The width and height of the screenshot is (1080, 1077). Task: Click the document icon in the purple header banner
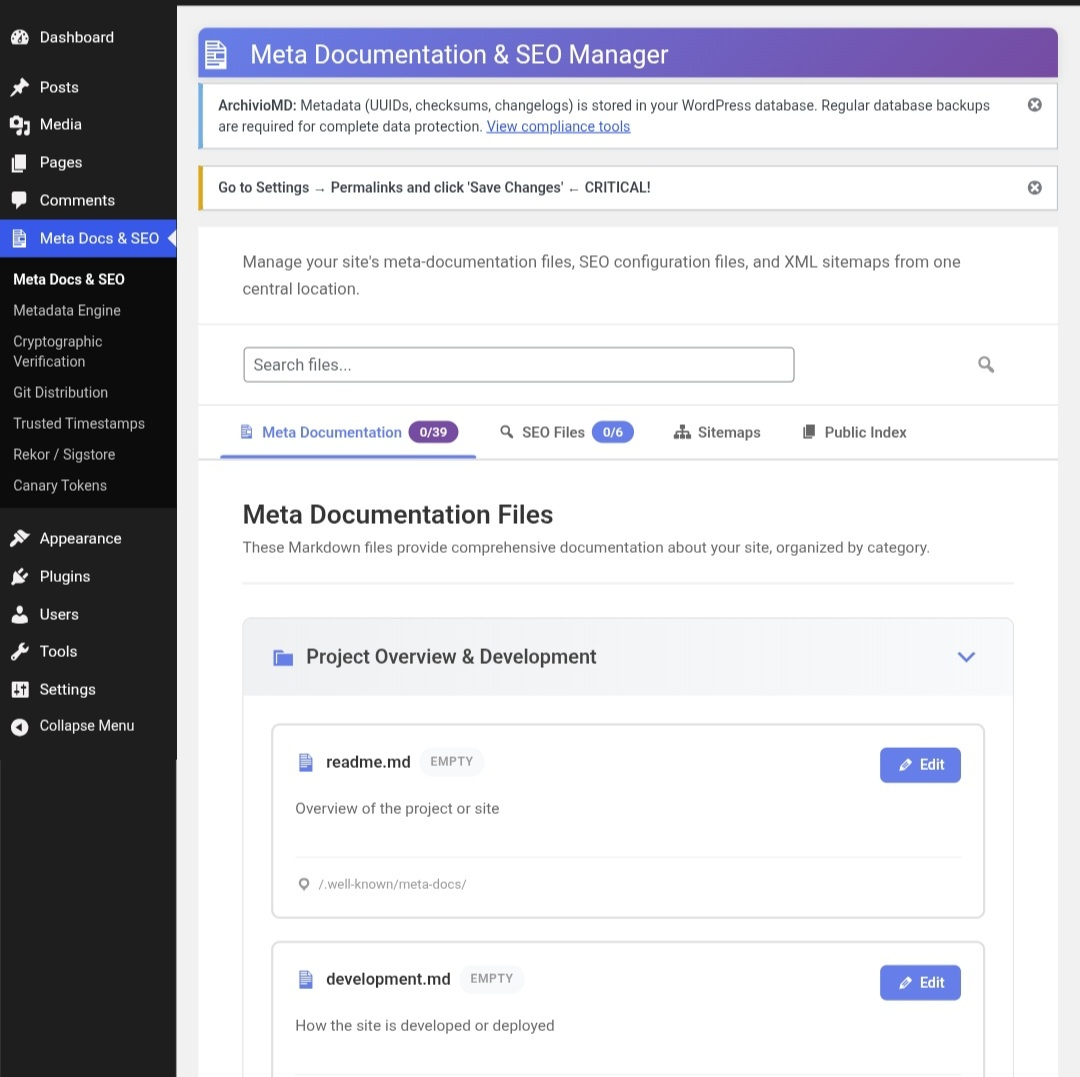click(x=215, y=54)
